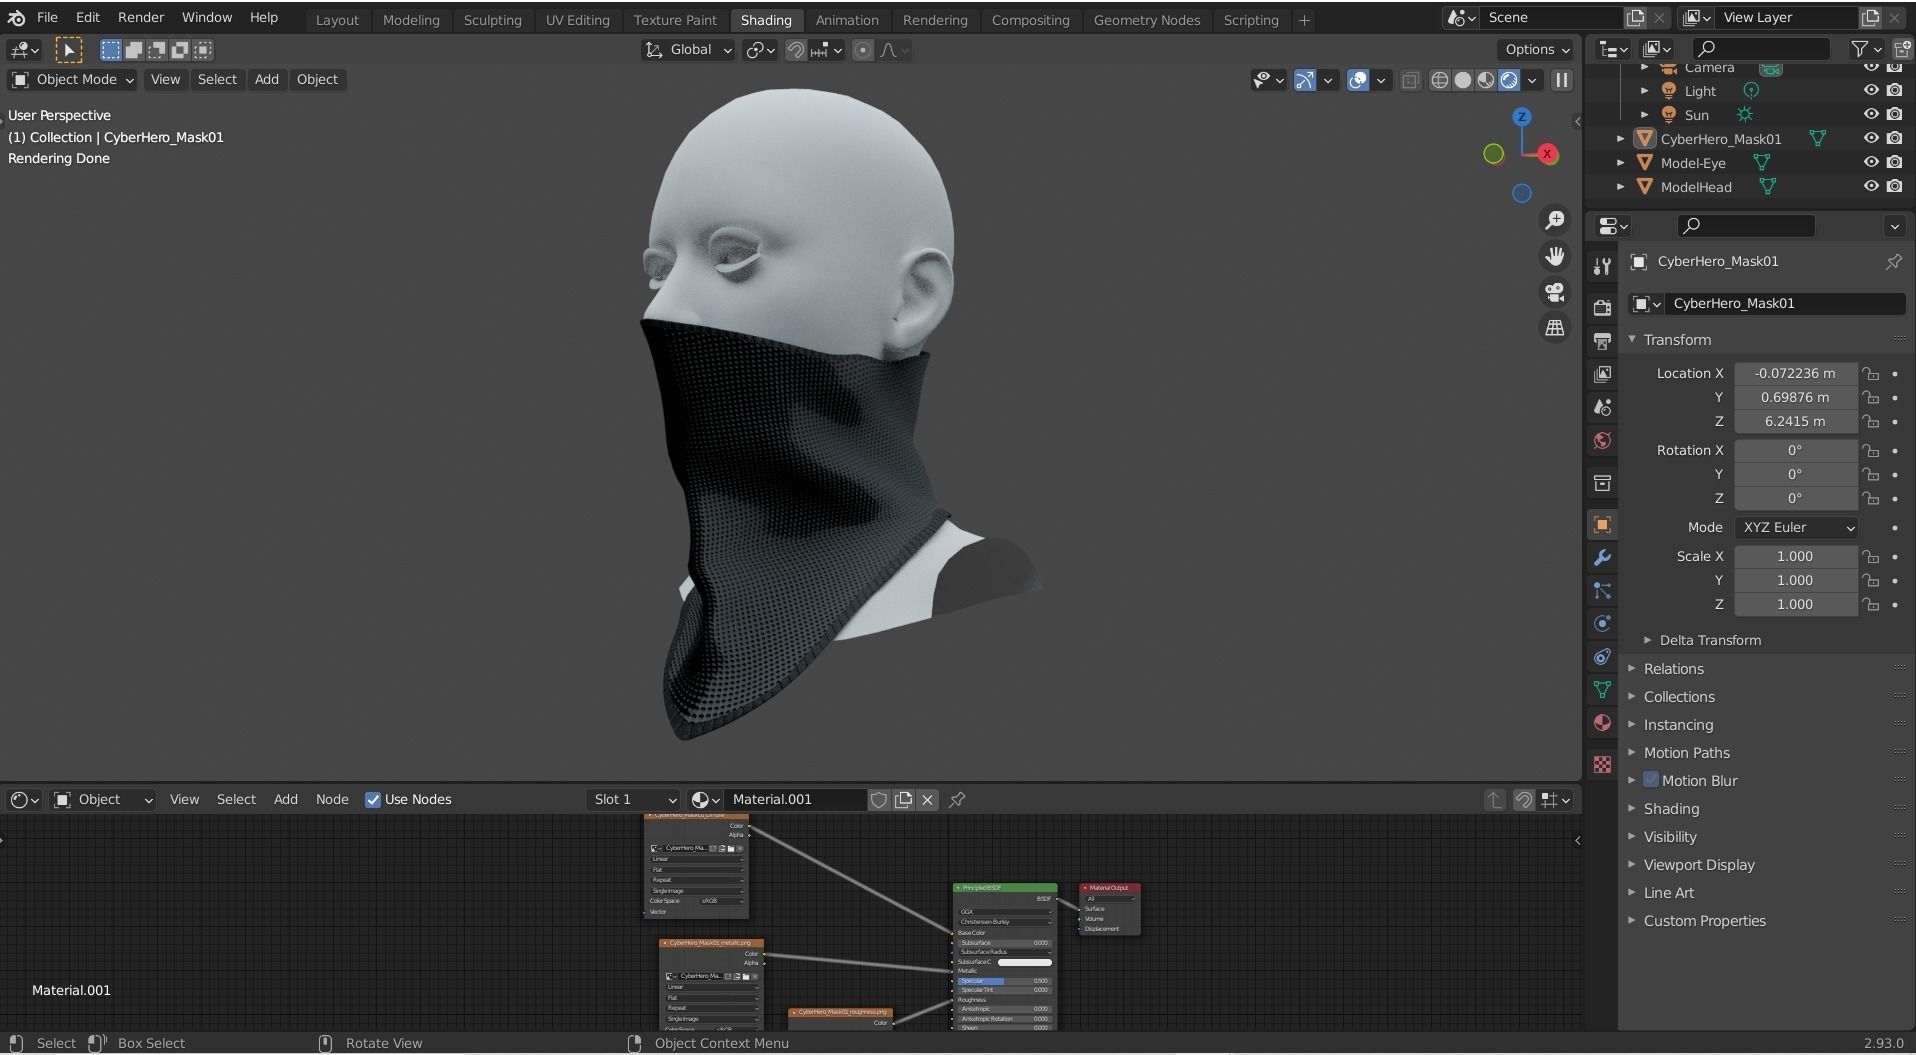1916x1055 pixels.
Task: Open the File menu
Action: click(x=47, y=18)
